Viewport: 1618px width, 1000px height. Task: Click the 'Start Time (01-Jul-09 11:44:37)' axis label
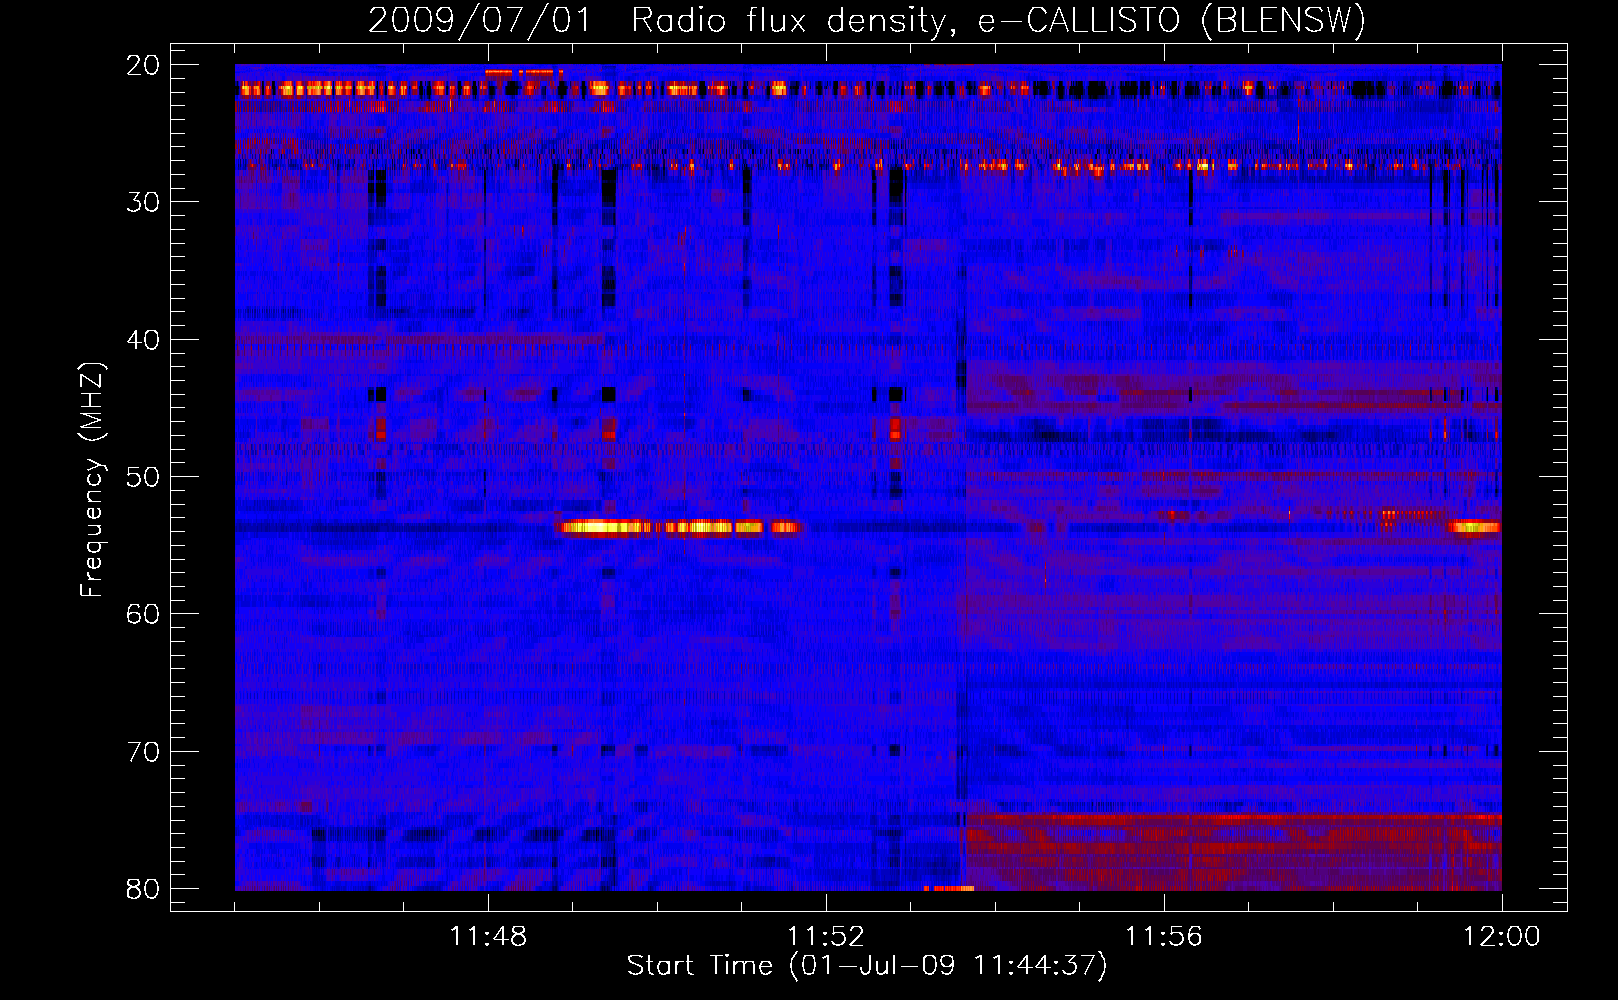click(x=867, y=966)
